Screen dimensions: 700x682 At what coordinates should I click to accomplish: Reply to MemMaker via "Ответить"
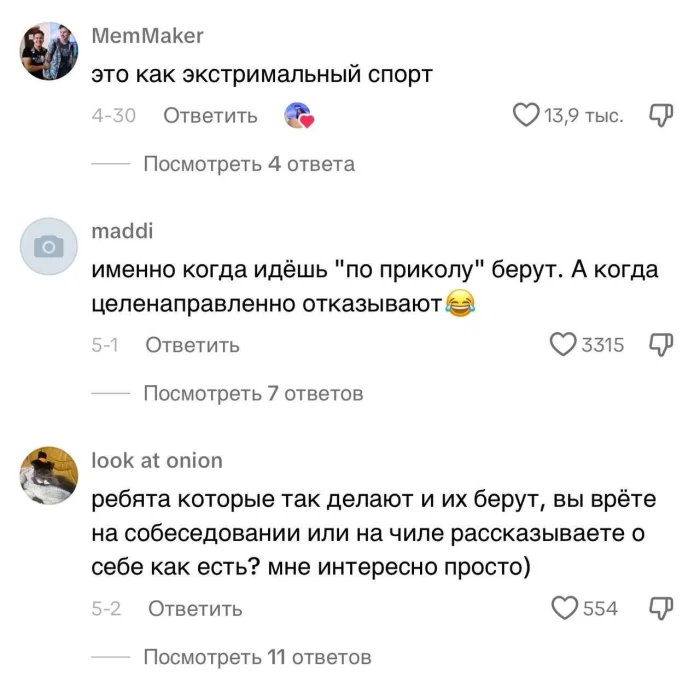[210, 116]
